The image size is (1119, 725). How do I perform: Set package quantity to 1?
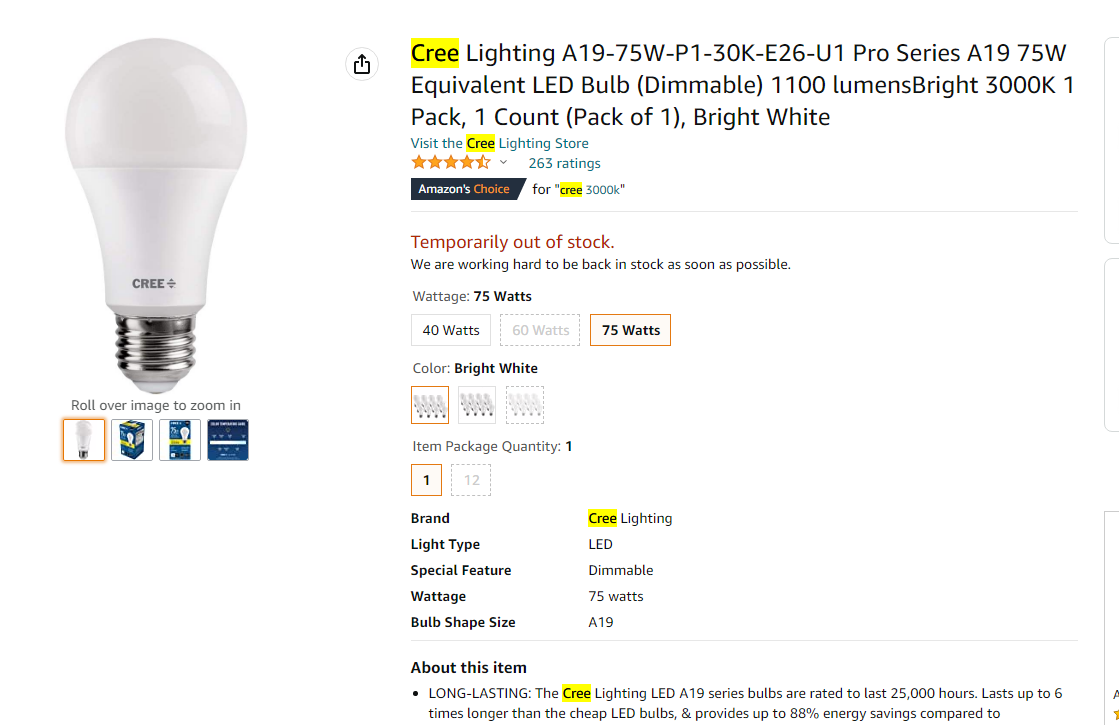click(426, 480)
